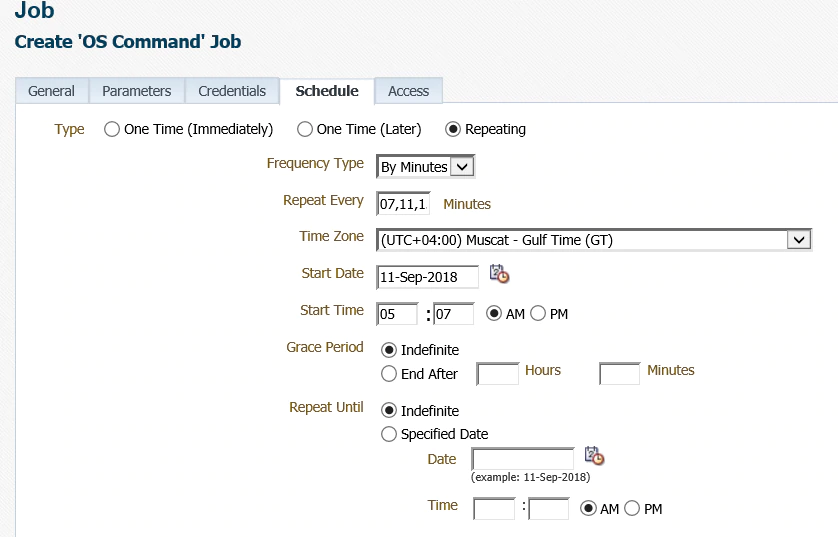
Task: Open the Frequency Type dropdown
Action: coord(425,167)
